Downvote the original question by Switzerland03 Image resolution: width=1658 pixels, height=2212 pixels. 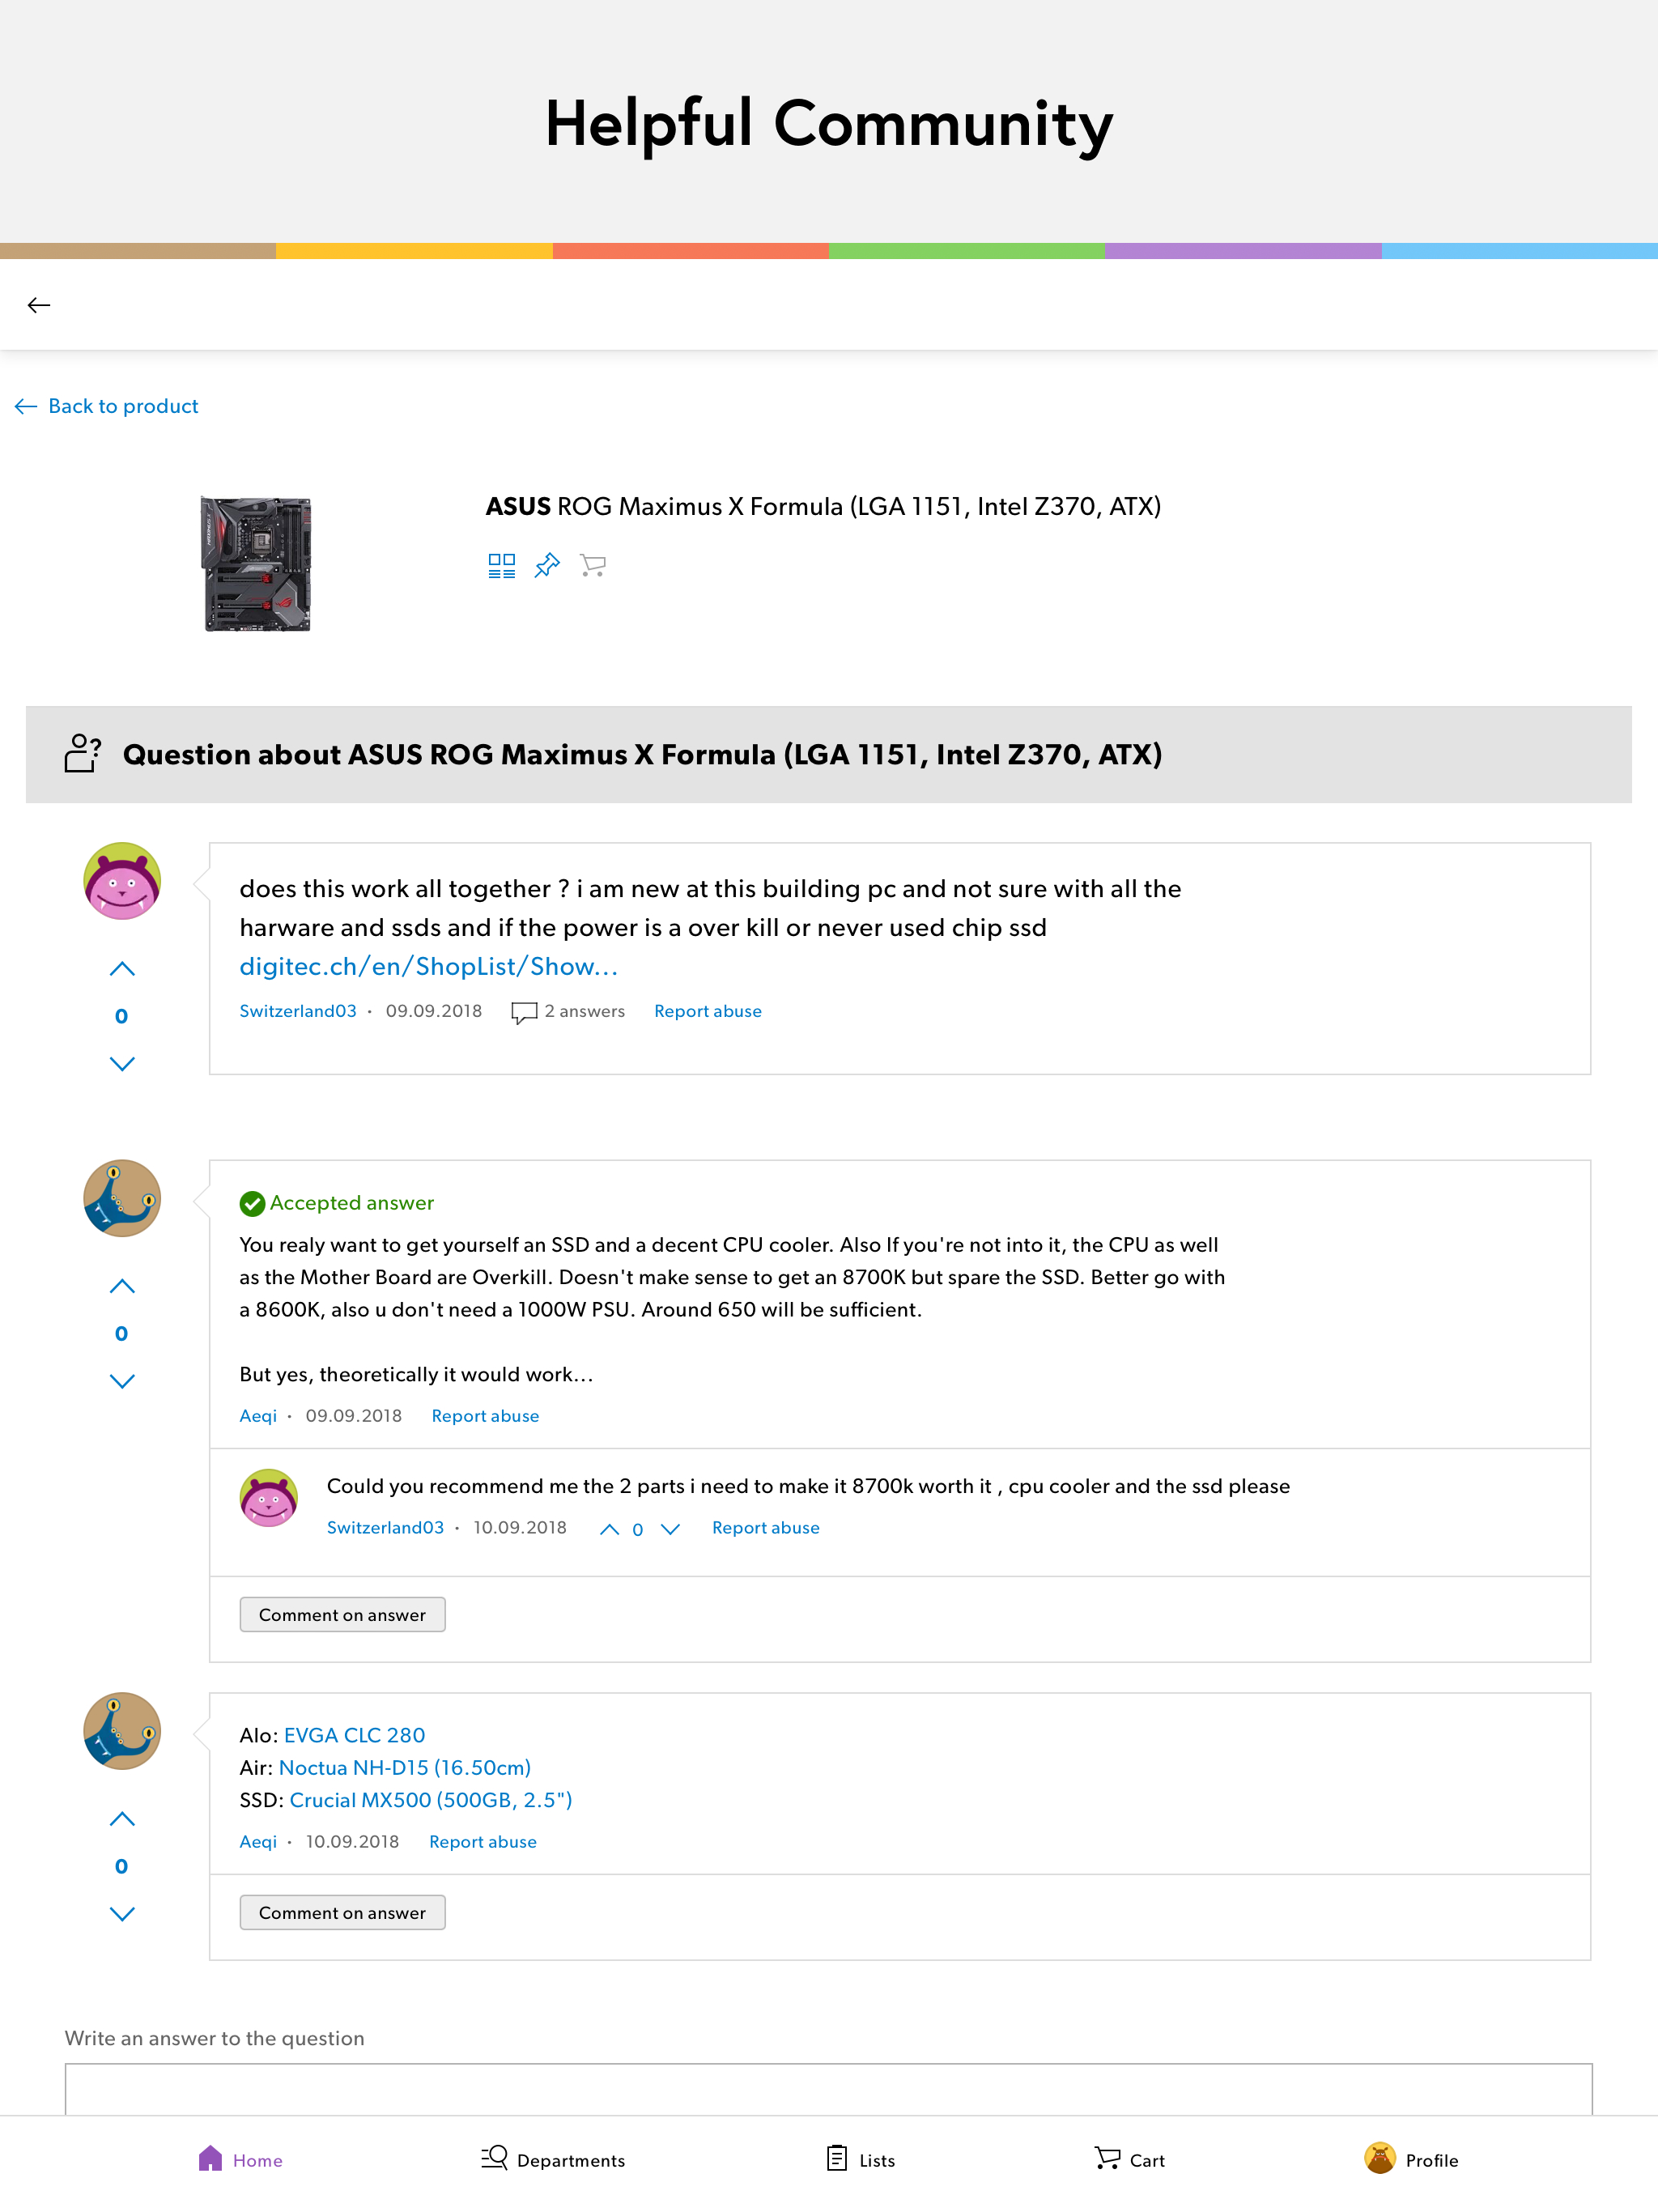(x=122, y=1064)
